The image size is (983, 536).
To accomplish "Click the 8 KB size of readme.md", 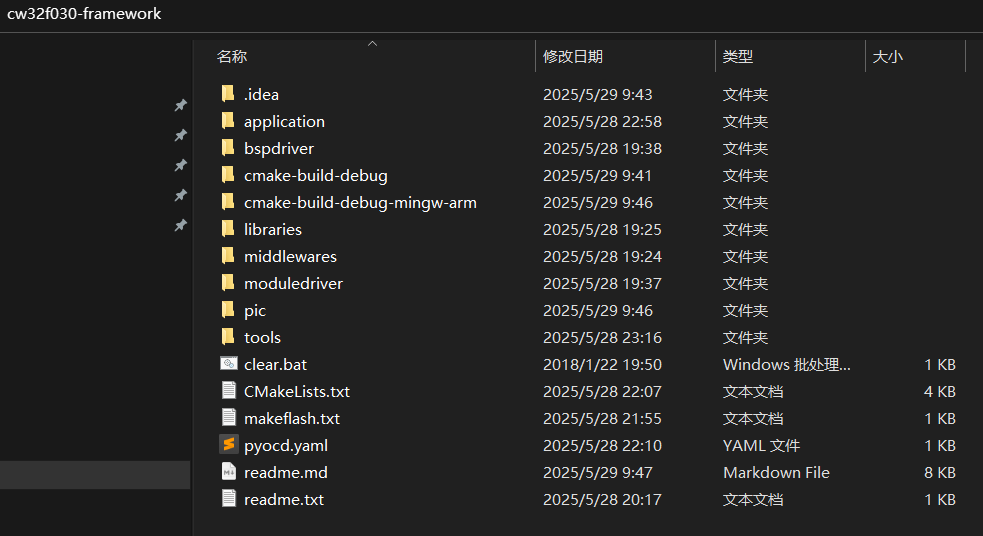I will coord(940,472).
